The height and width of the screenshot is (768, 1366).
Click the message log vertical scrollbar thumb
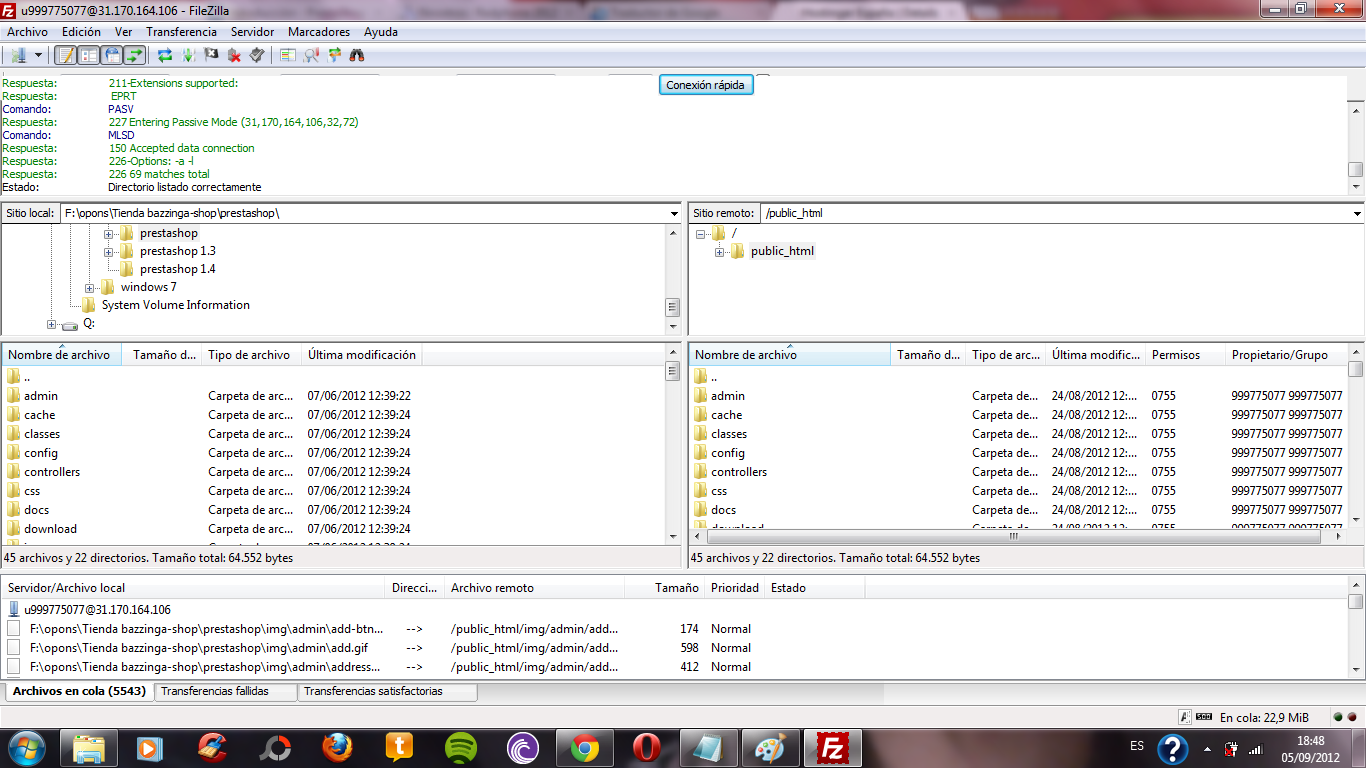1355,169
